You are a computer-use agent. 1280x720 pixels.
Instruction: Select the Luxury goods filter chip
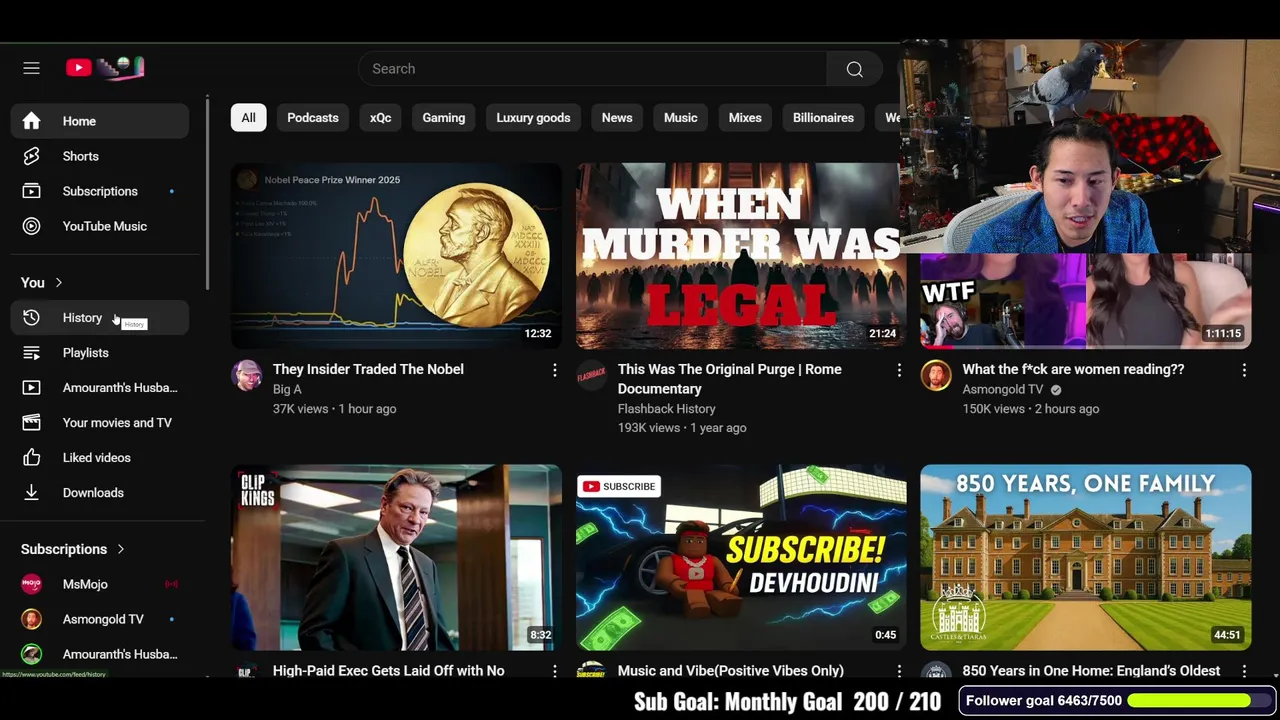click(x=533, y=118)
